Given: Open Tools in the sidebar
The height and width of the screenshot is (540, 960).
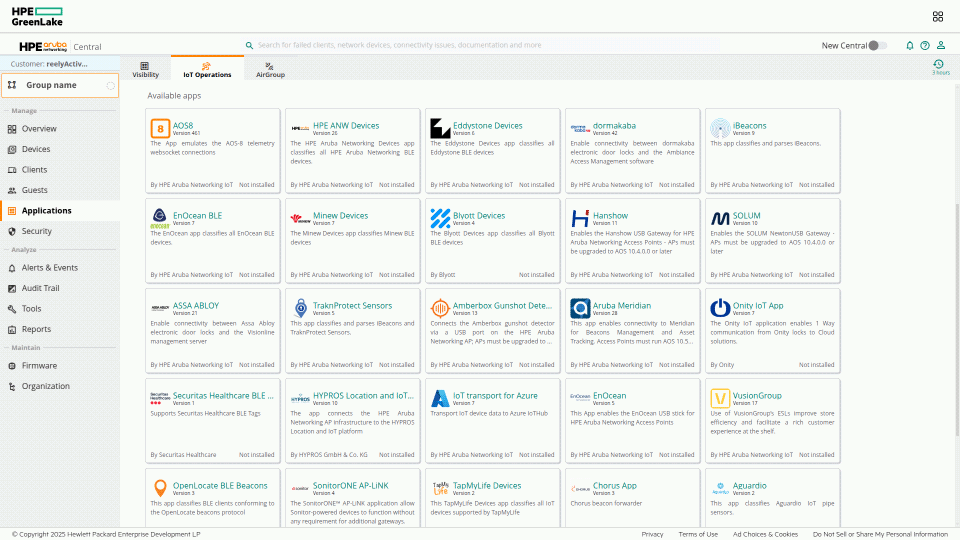Looking at the screenshot, I should pyautogui.click(x=31, y=309).
